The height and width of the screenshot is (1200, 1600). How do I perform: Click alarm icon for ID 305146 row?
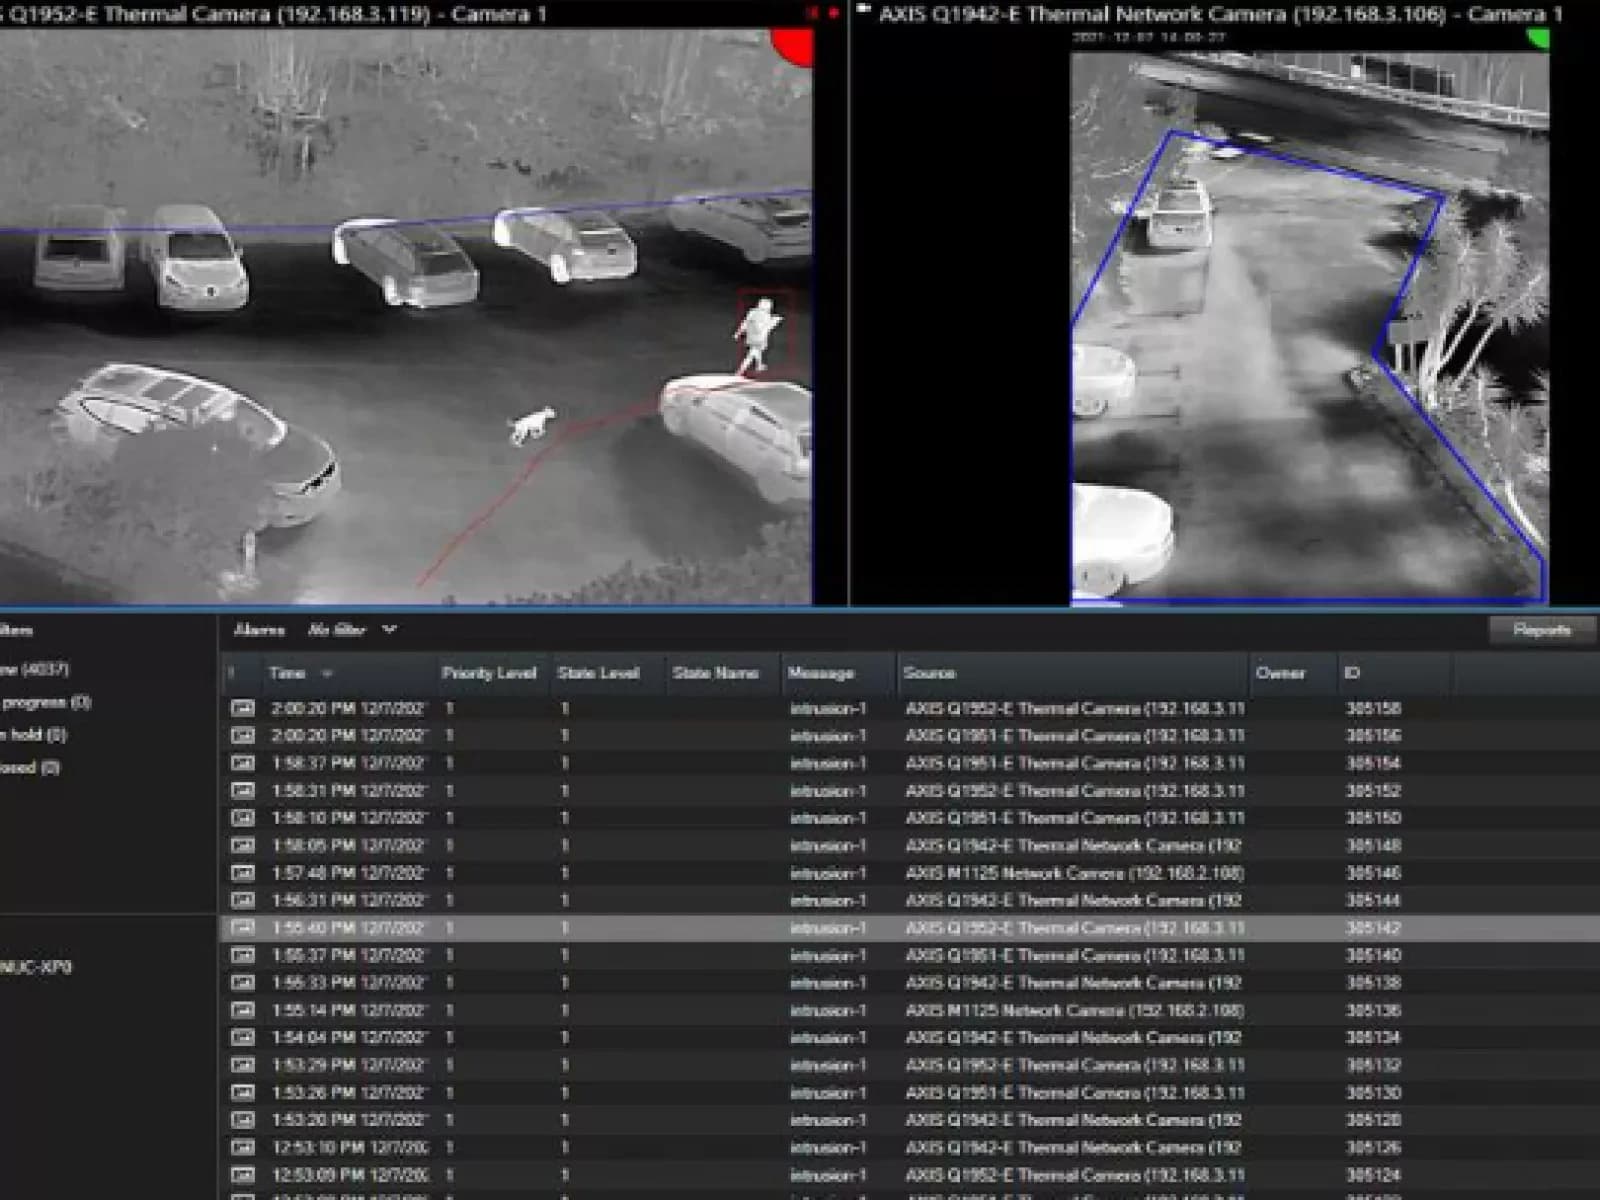(x=242, y=873)
